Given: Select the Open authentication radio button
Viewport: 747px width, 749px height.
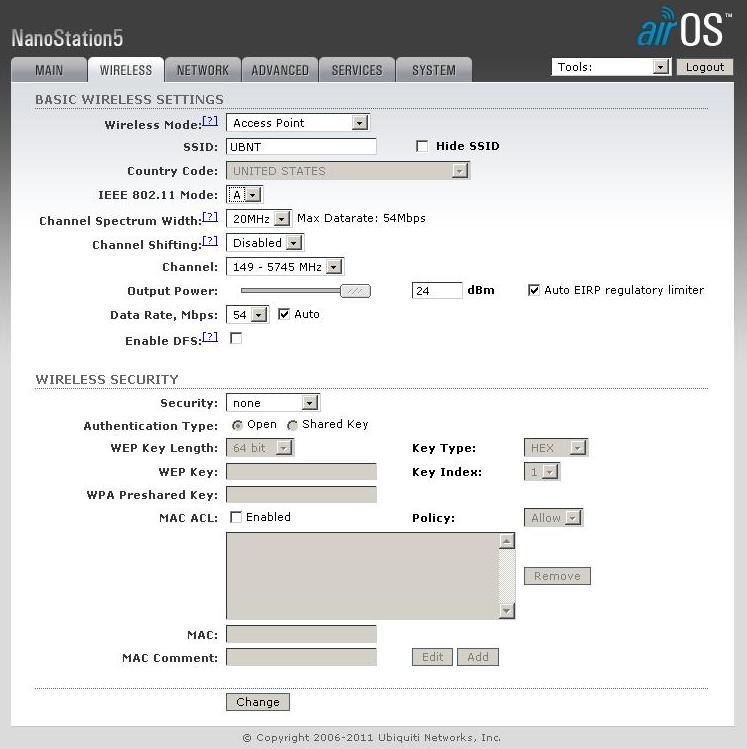Looking at the screenshot, I should [x=237, y=425].
